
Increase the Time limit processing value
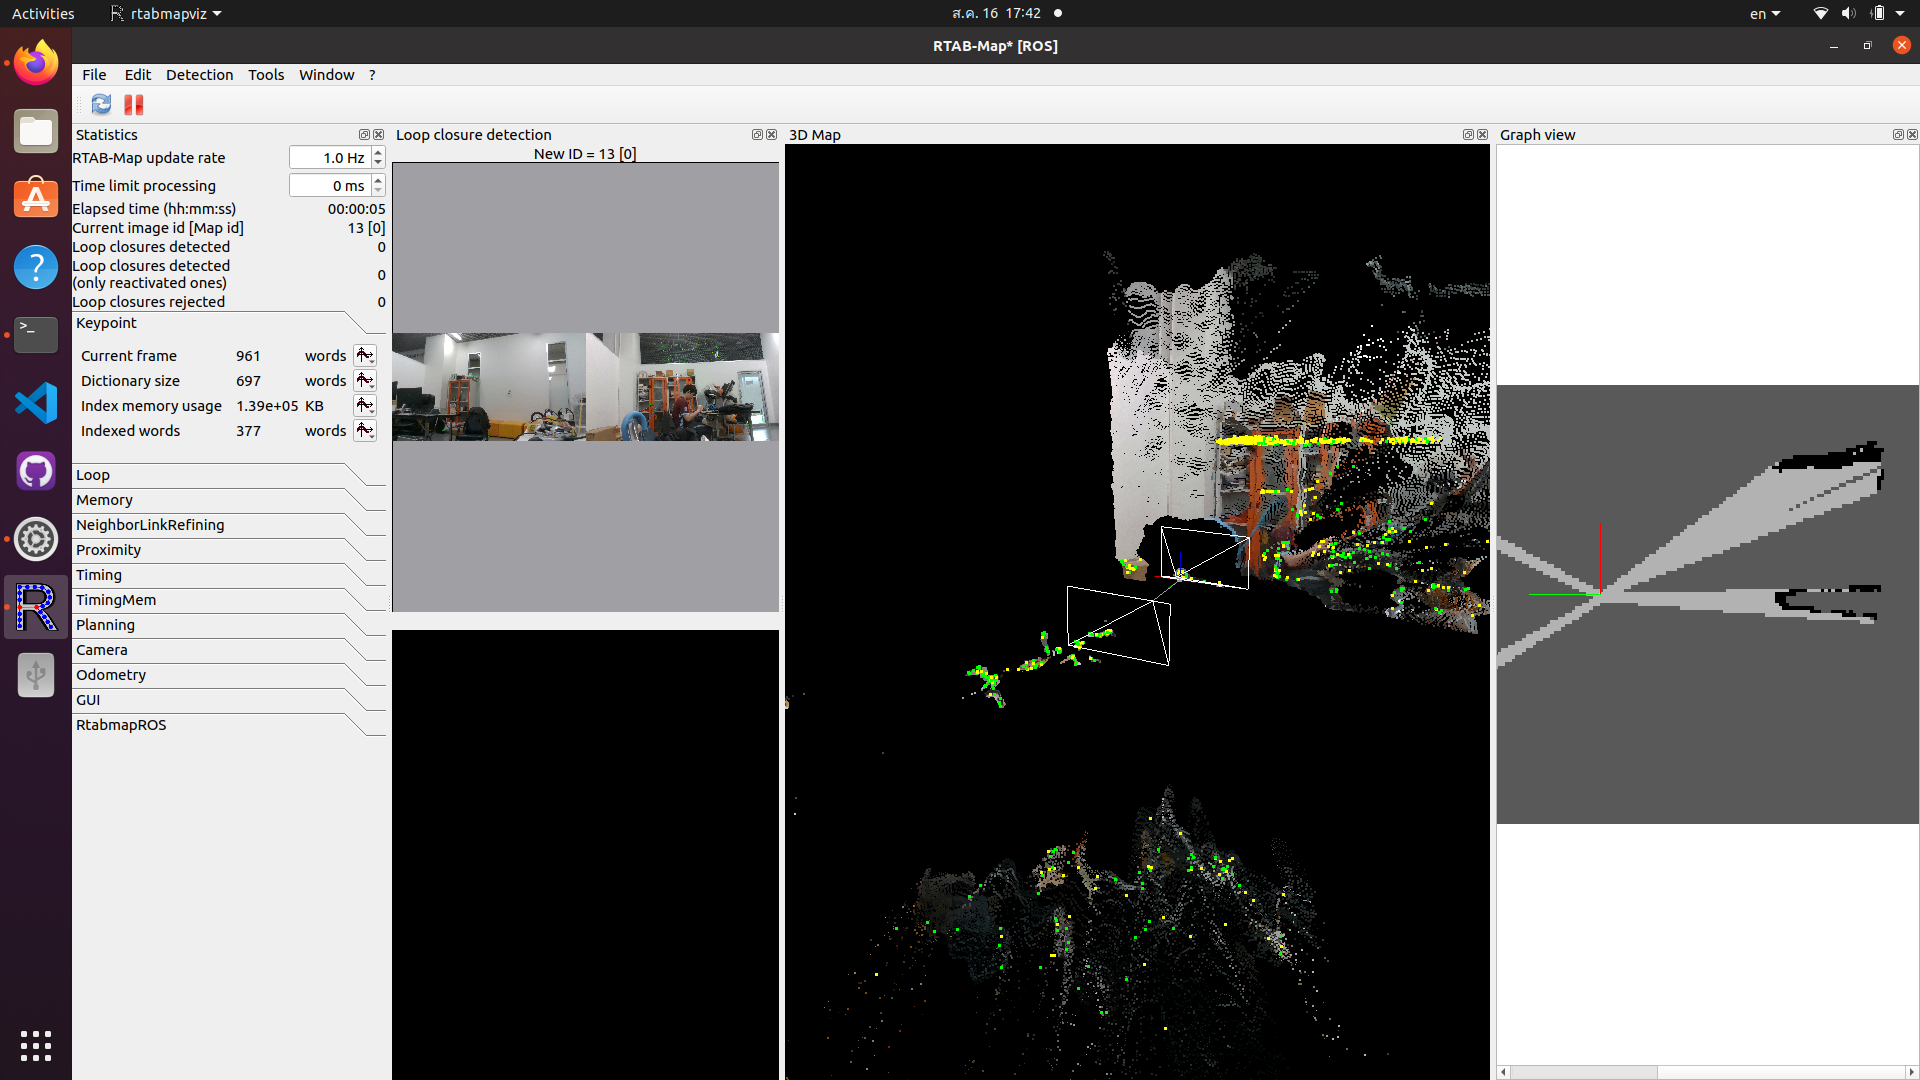(x=378, y=180)
